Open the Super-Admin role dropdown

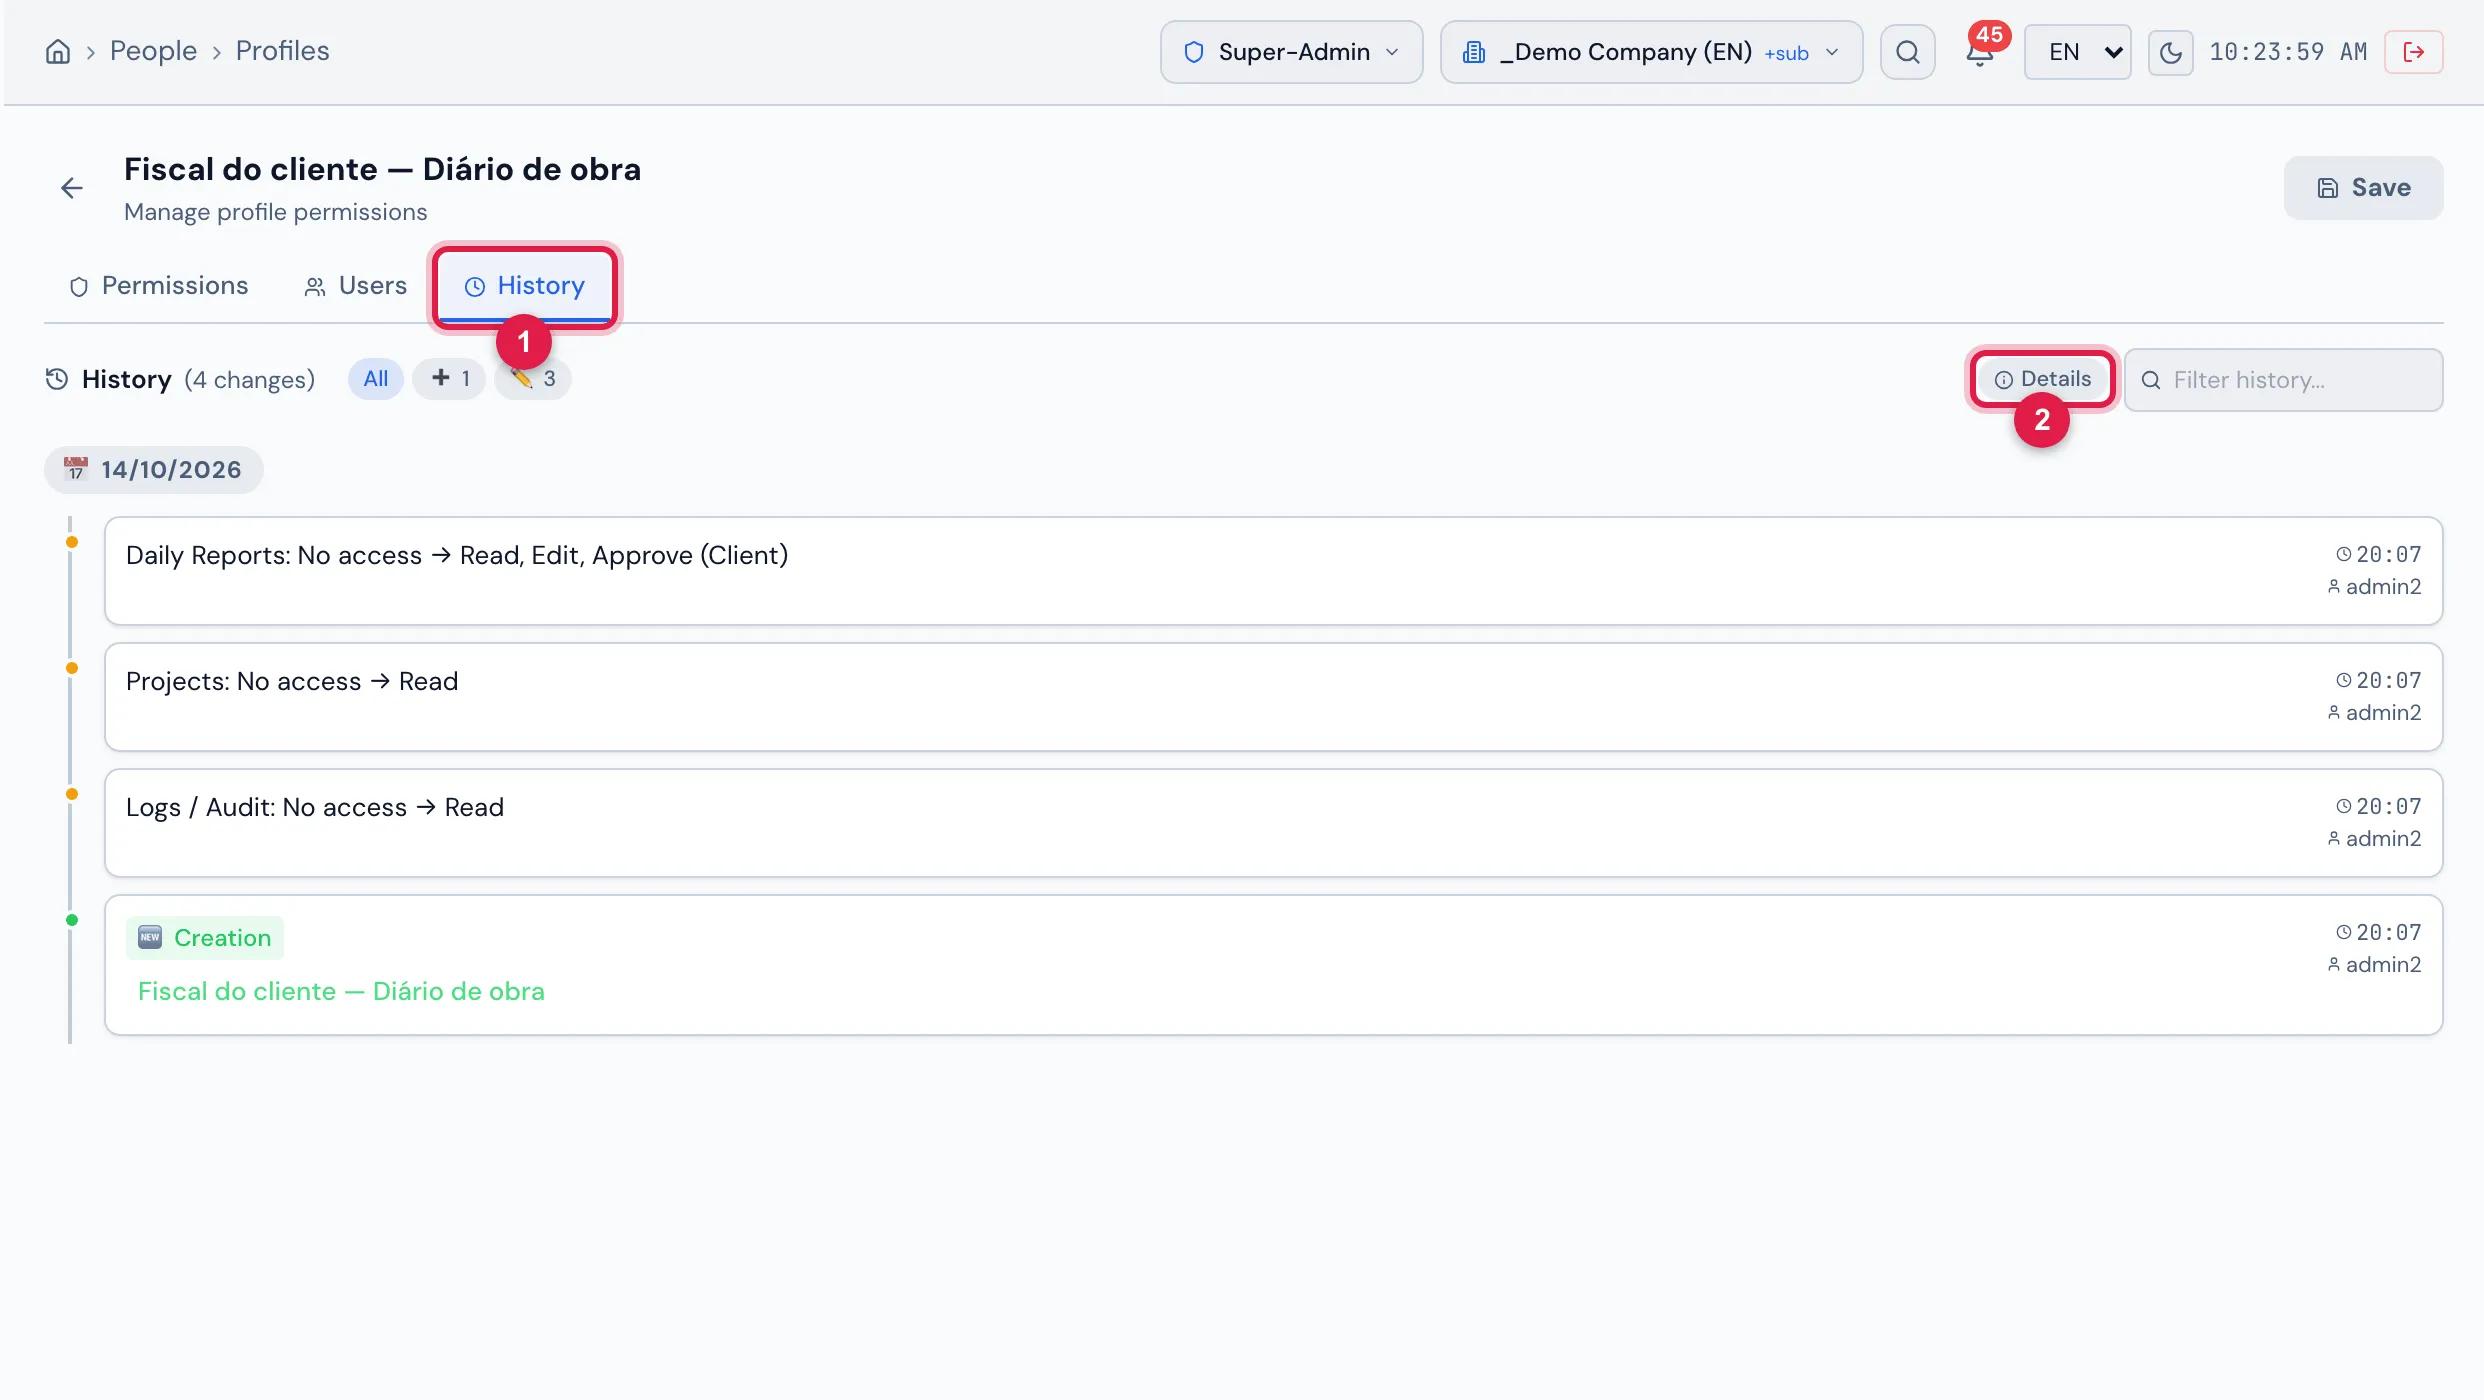[x=1291, y=52]
